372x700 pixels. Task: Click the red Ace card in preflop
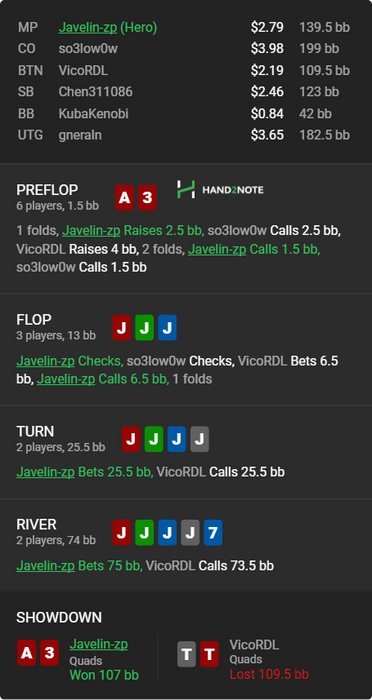pos(125,198)
